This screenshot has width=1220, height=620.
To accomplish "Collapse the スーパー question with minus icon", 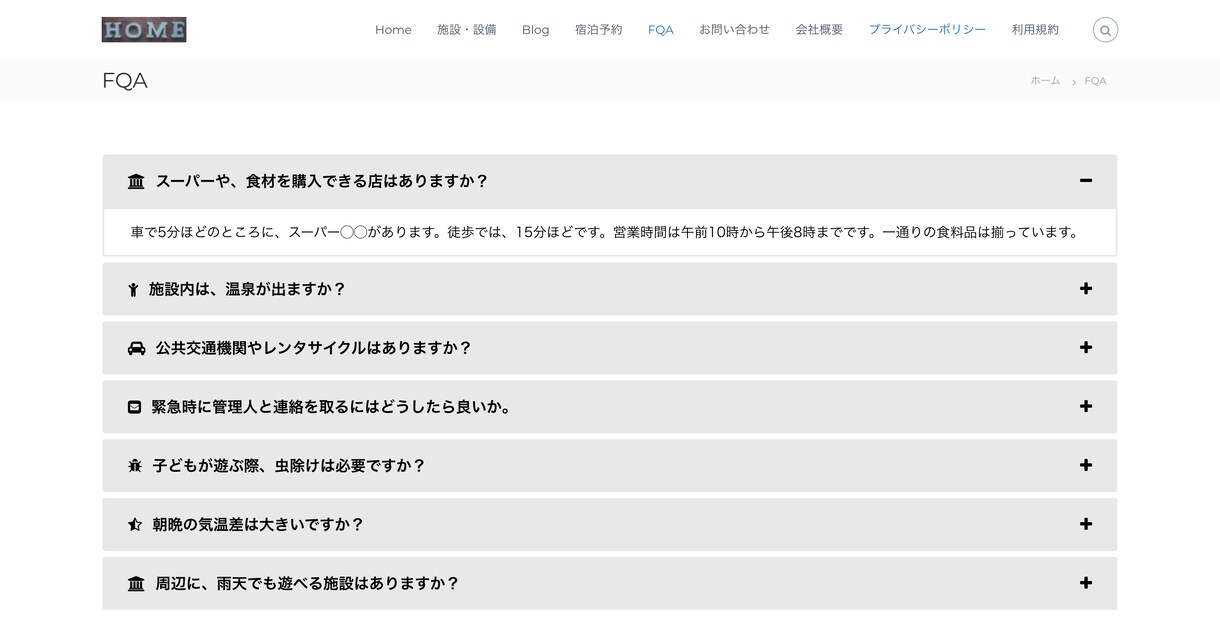I will [x=1086, y=181].
